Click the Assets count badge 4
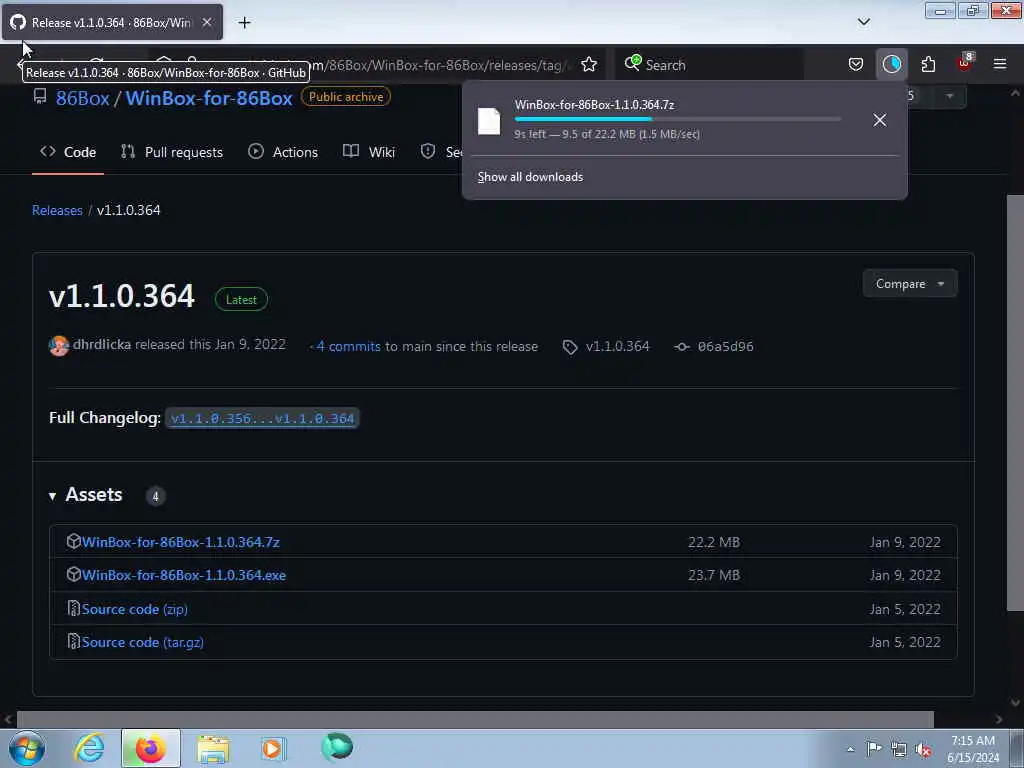Screen dimensions: 1024x768 pyautogui.click(x=155, y=496)
